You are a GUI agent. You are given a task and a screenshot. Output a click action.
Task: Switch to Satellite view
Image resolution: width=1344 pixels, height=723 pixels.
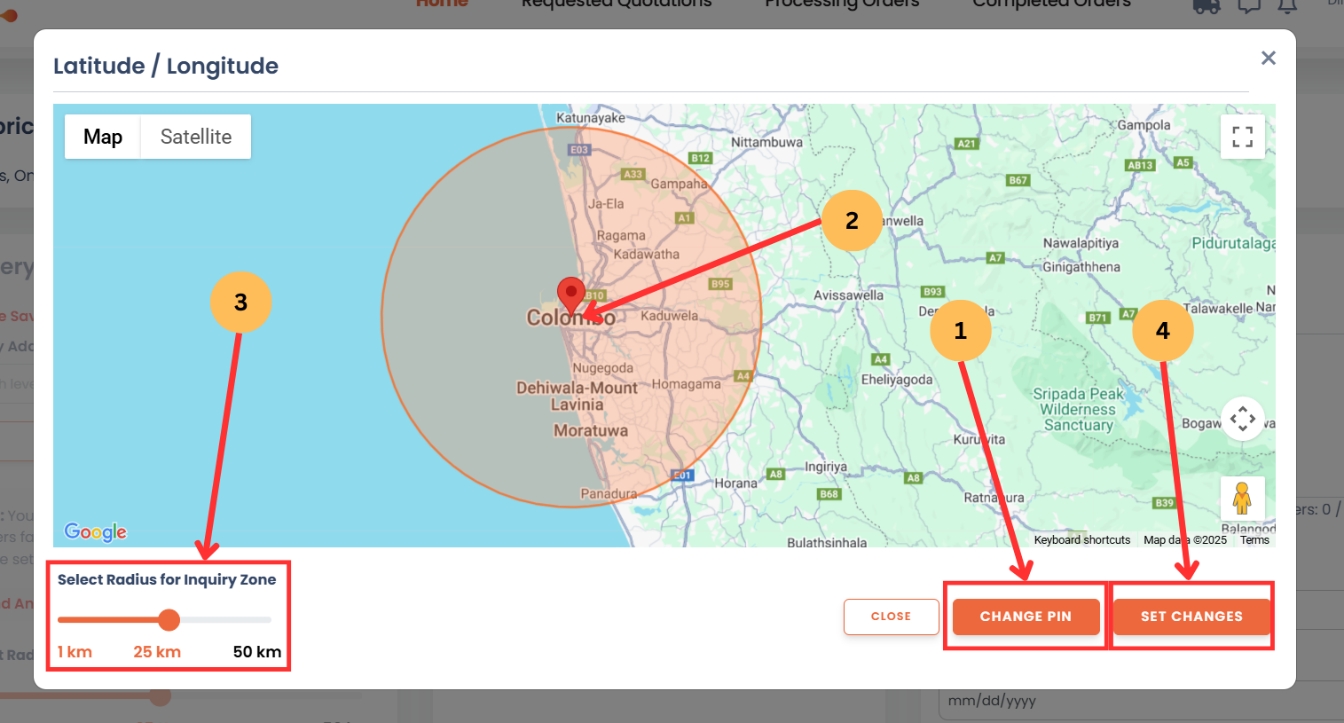(194, 137)
